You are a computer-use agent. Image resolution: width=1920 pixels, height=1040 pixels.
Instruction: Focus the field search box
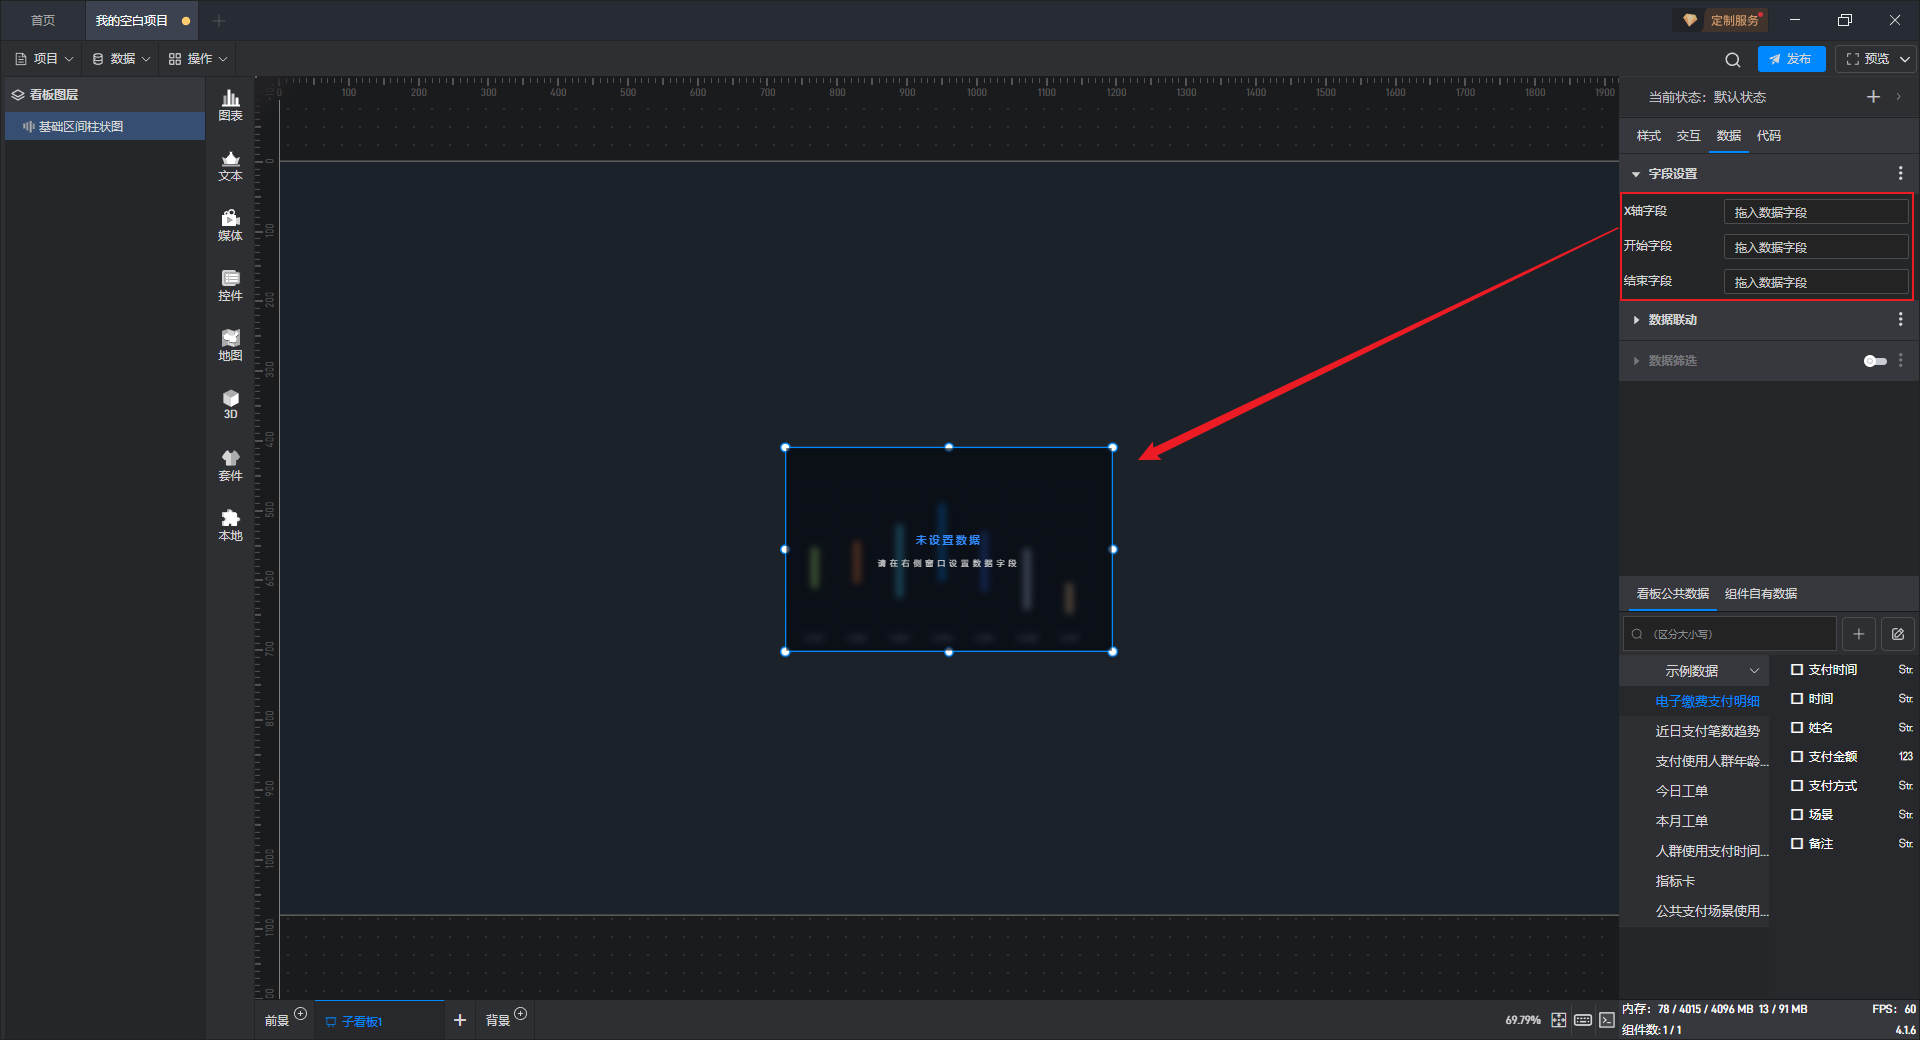(1730, 634)
